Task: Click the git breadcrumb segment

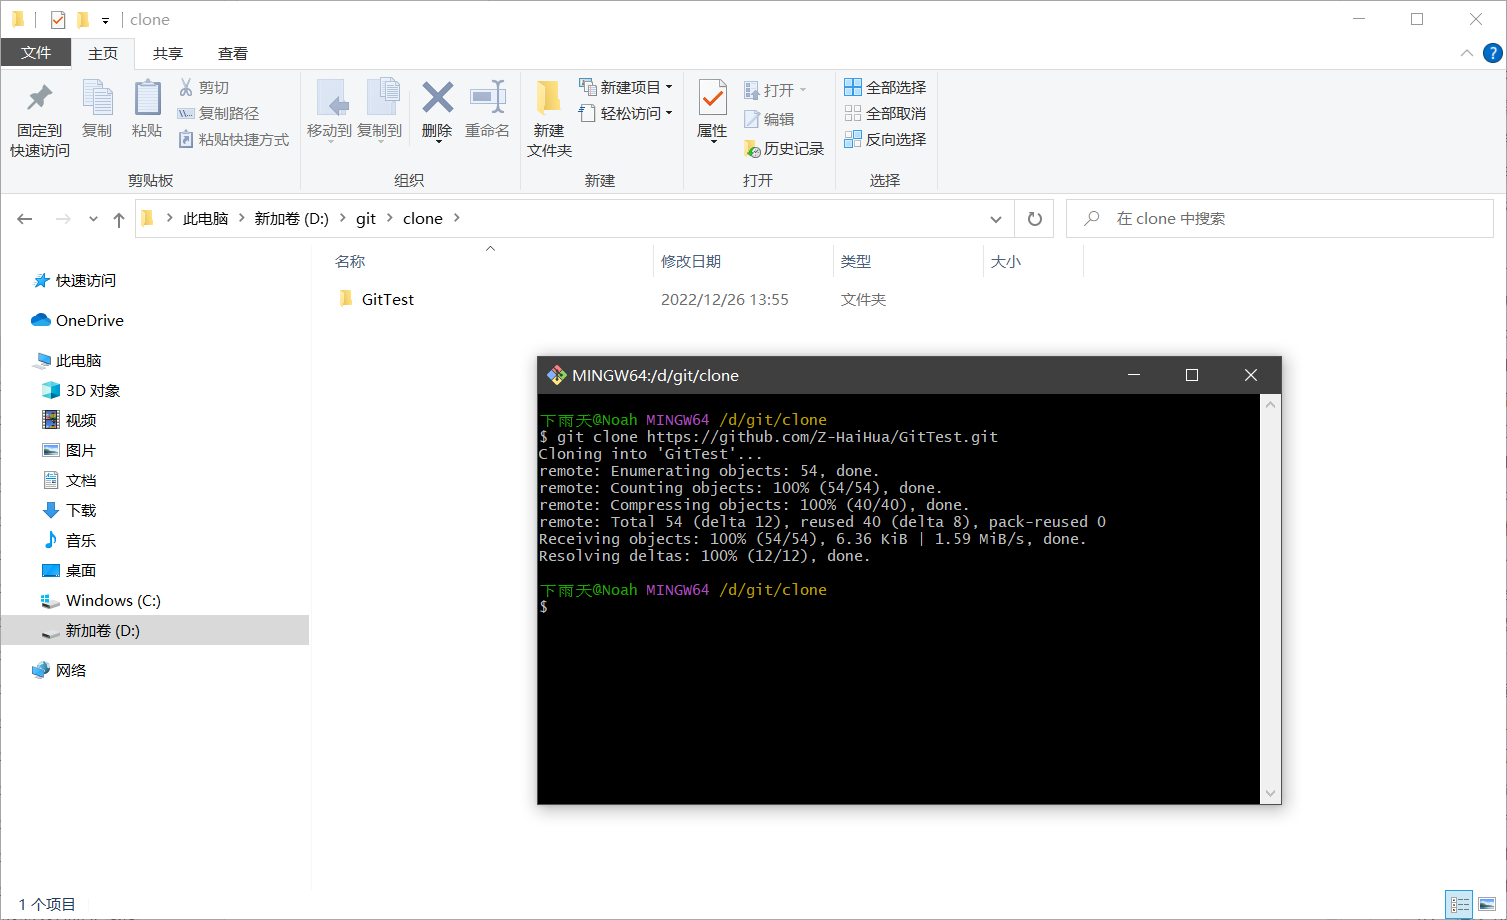Action: coord(366,219)
